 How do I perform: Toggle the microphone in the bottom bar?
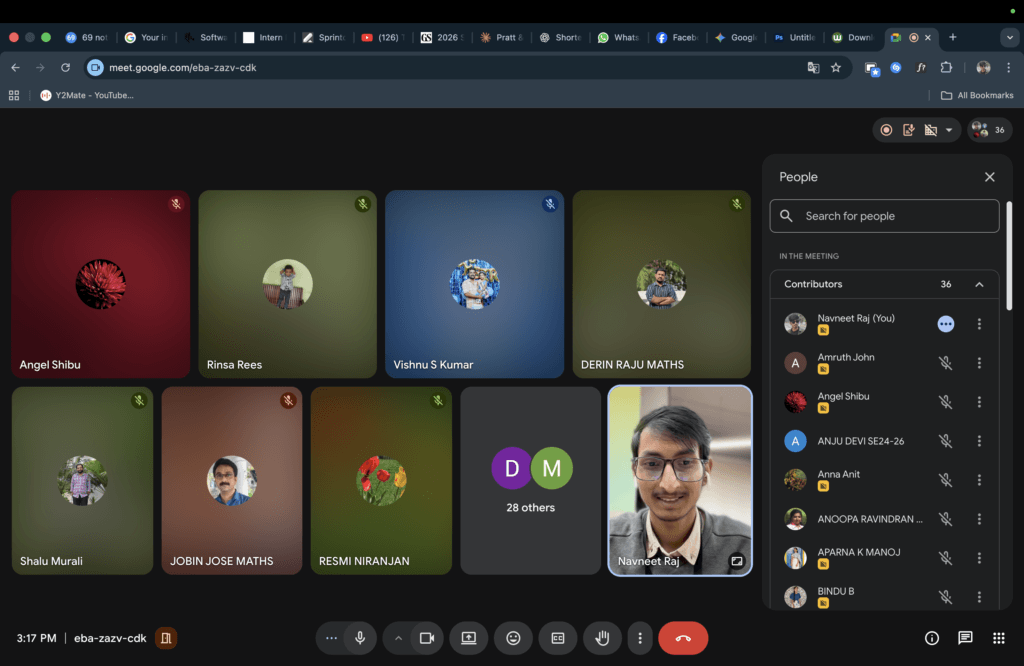359,638
